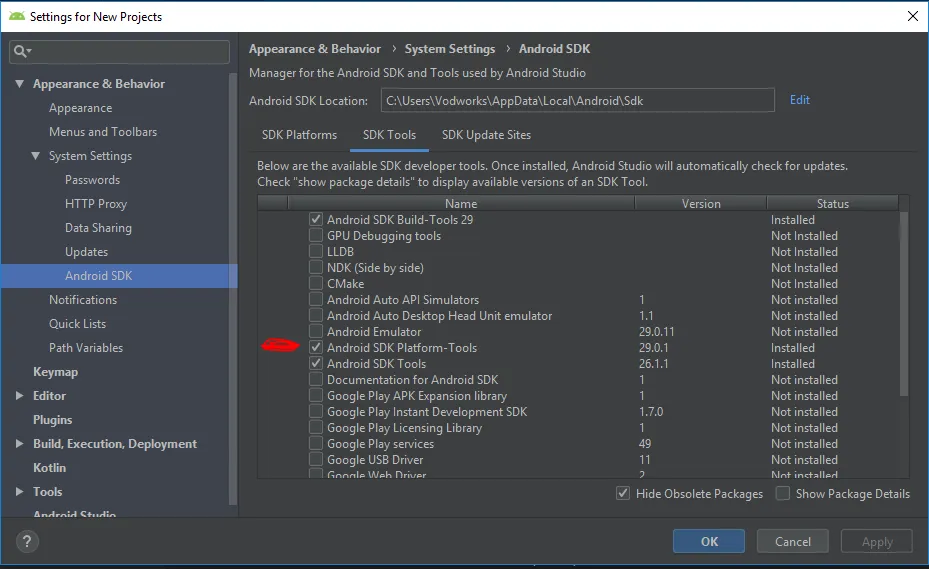Open Notifications settings
929x569 pixels.
(x=83, y=300)
